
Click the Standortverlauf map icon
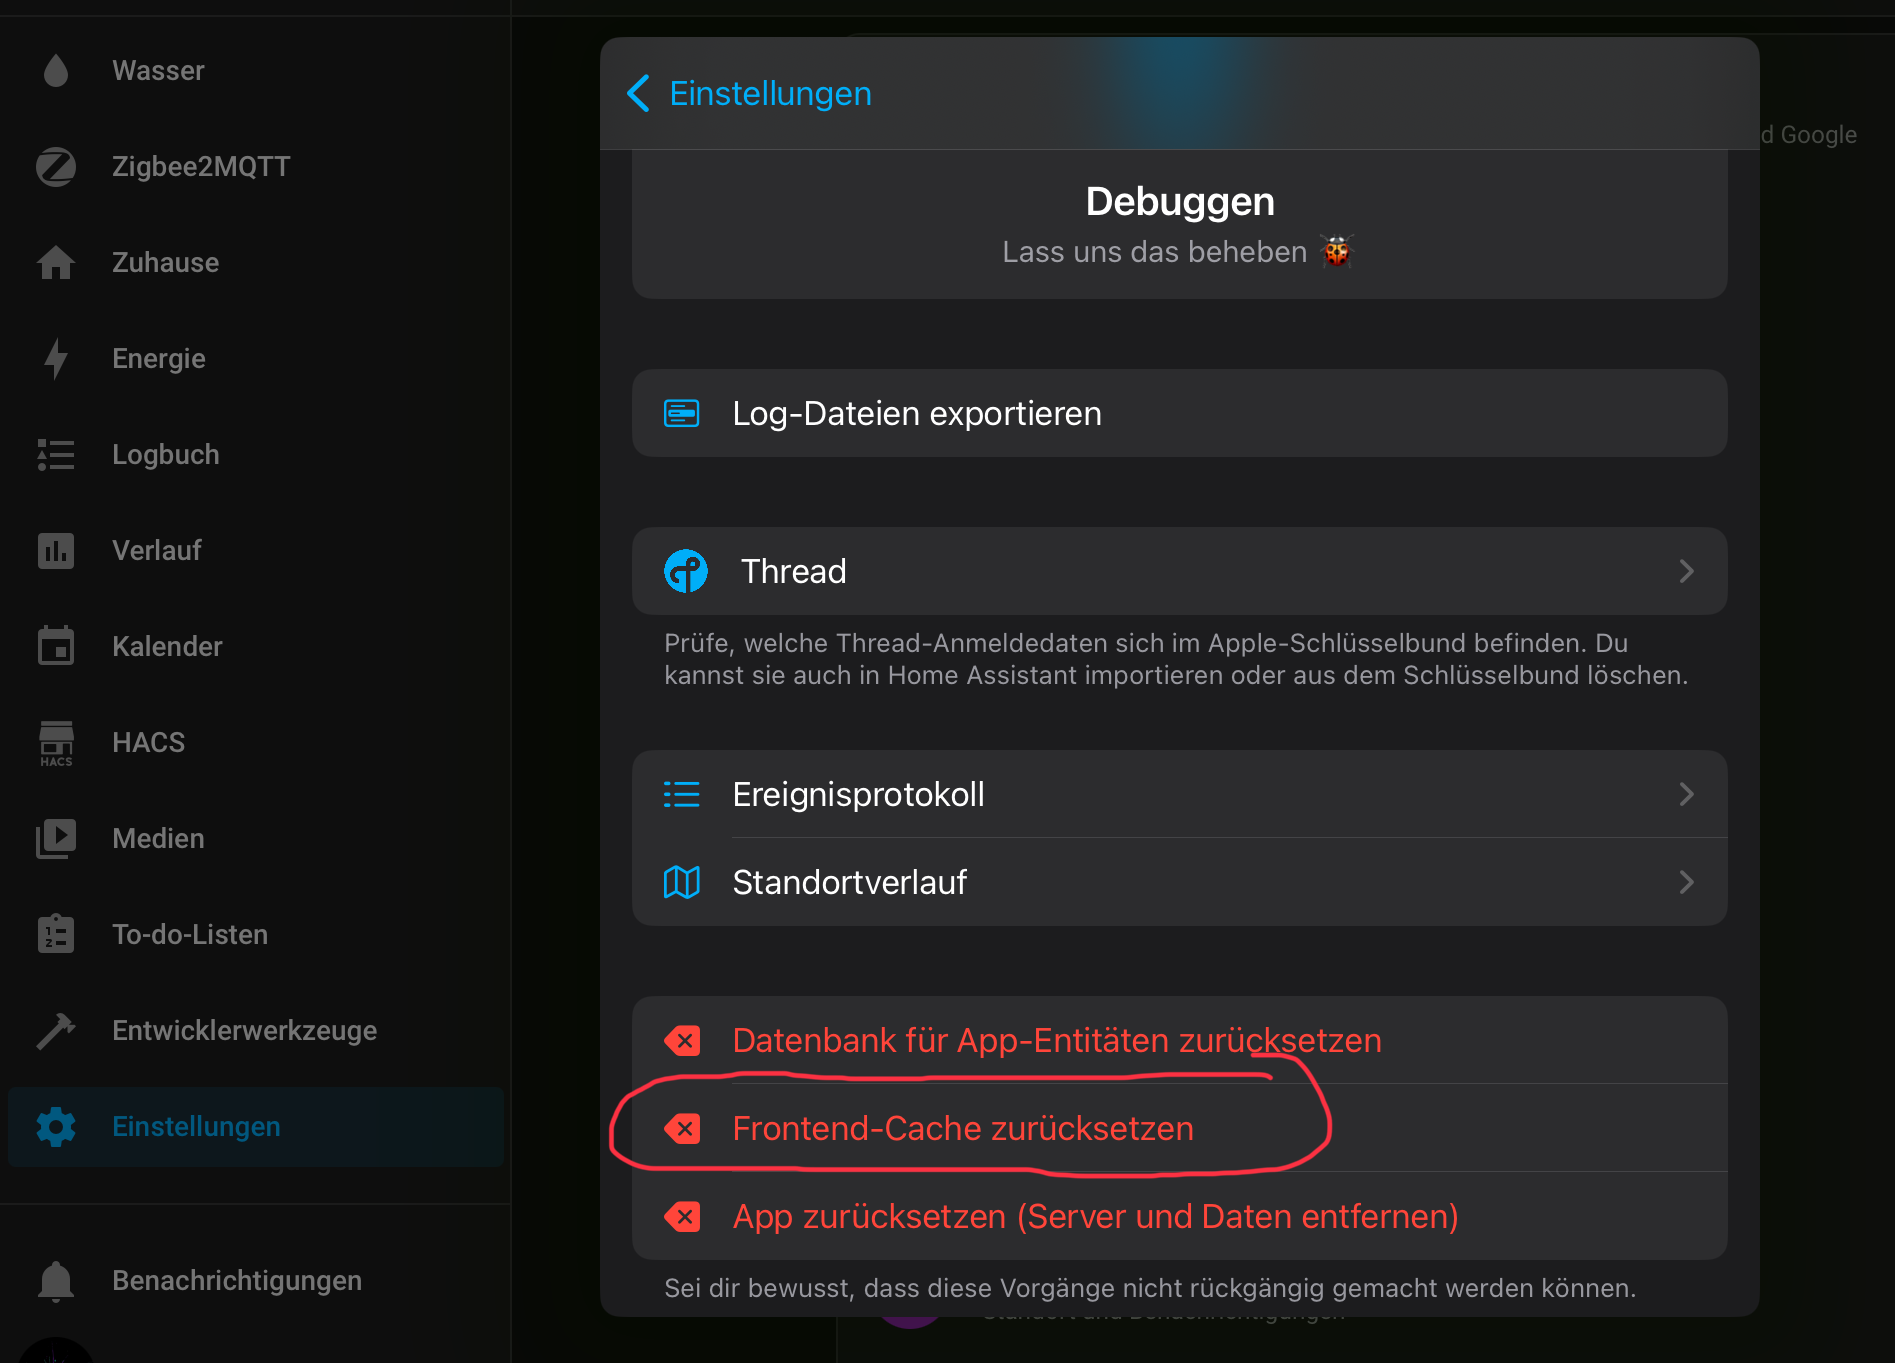(682, 882)
